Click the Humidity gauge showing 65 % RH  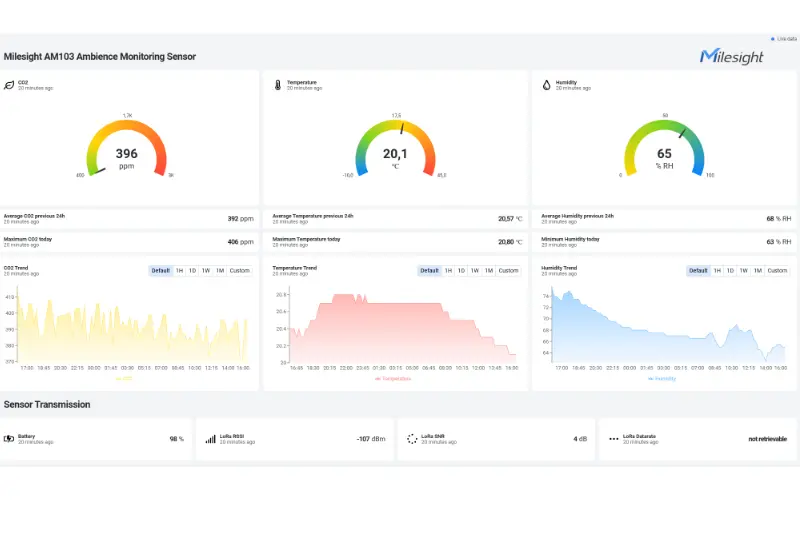click(x=664, y=148)
